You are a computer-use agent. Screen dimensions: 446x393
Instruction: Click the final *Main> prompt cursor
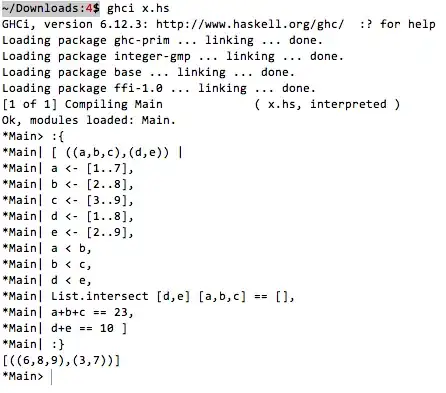click(x=52, y=377)
